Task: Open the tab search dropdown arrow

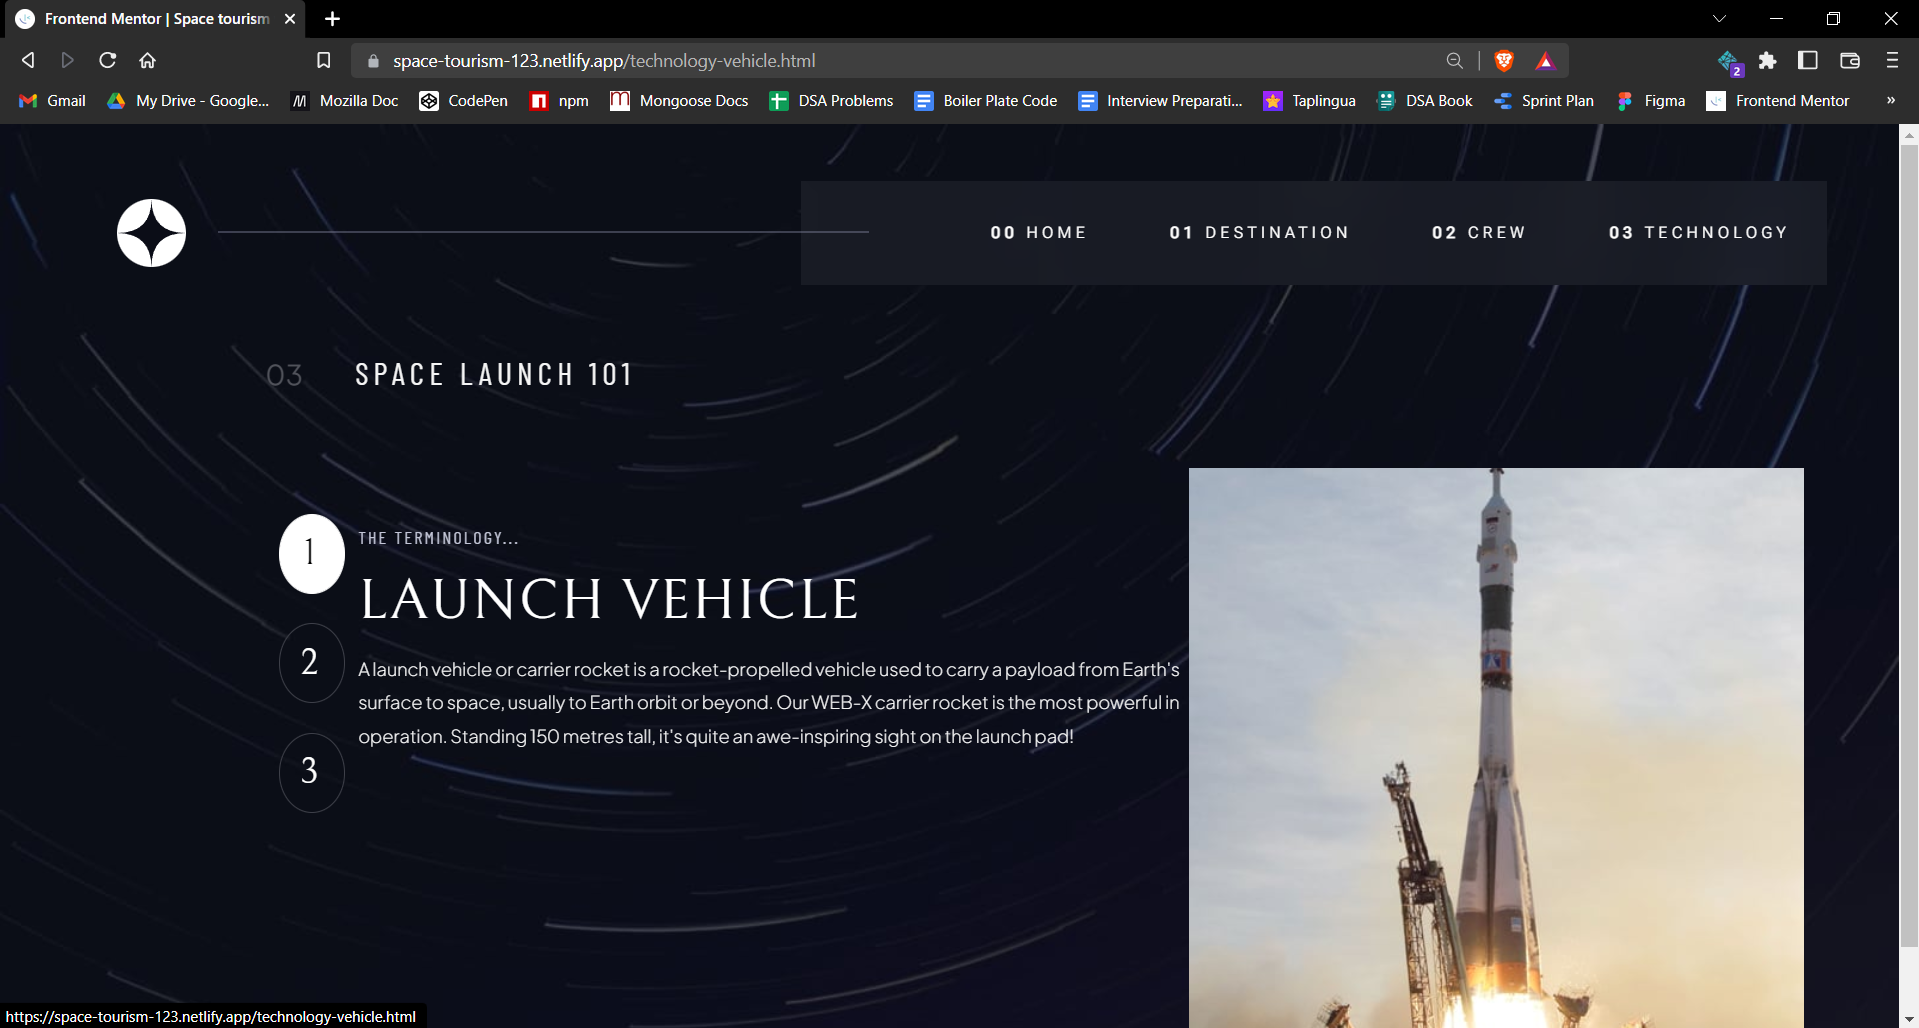Action: [1719, 19]
